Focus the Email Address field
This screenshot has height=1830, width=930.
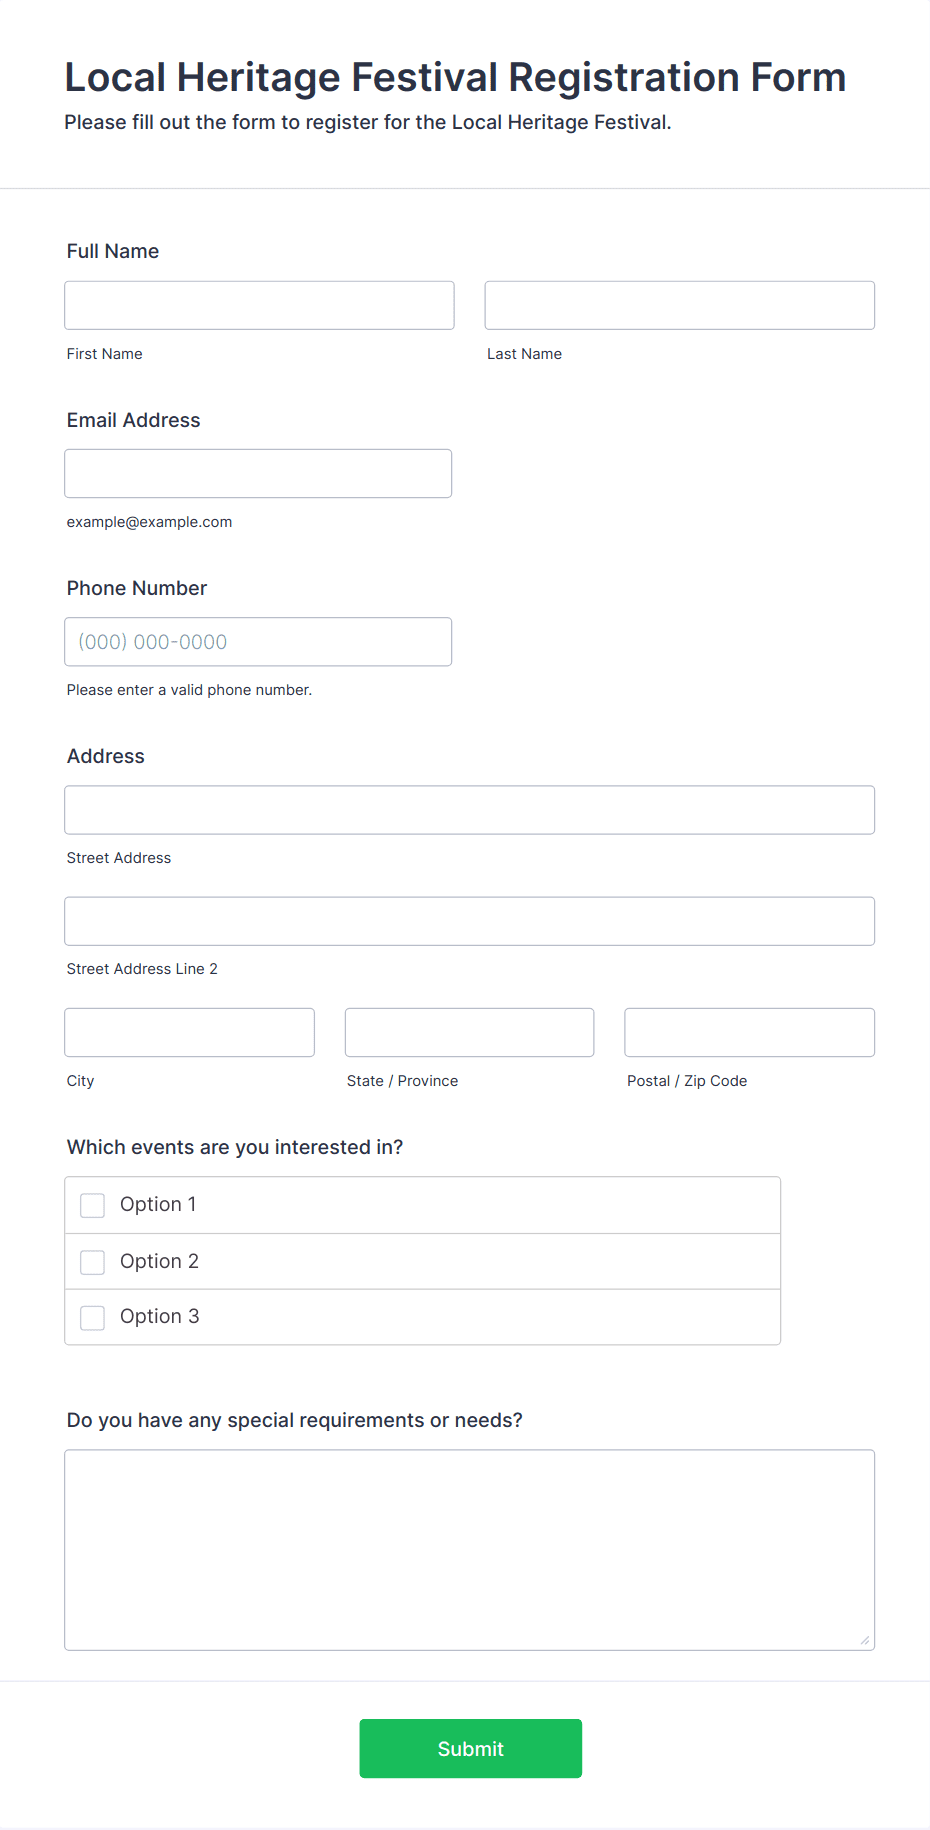[x=258, y=473]
